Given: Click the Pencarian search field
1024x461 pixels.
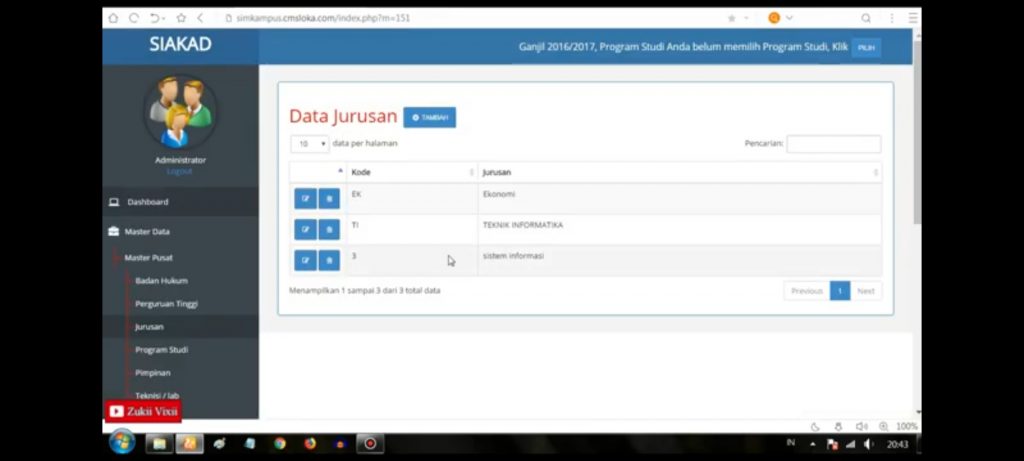Looking at the screenshot, I should coord(833,144).
